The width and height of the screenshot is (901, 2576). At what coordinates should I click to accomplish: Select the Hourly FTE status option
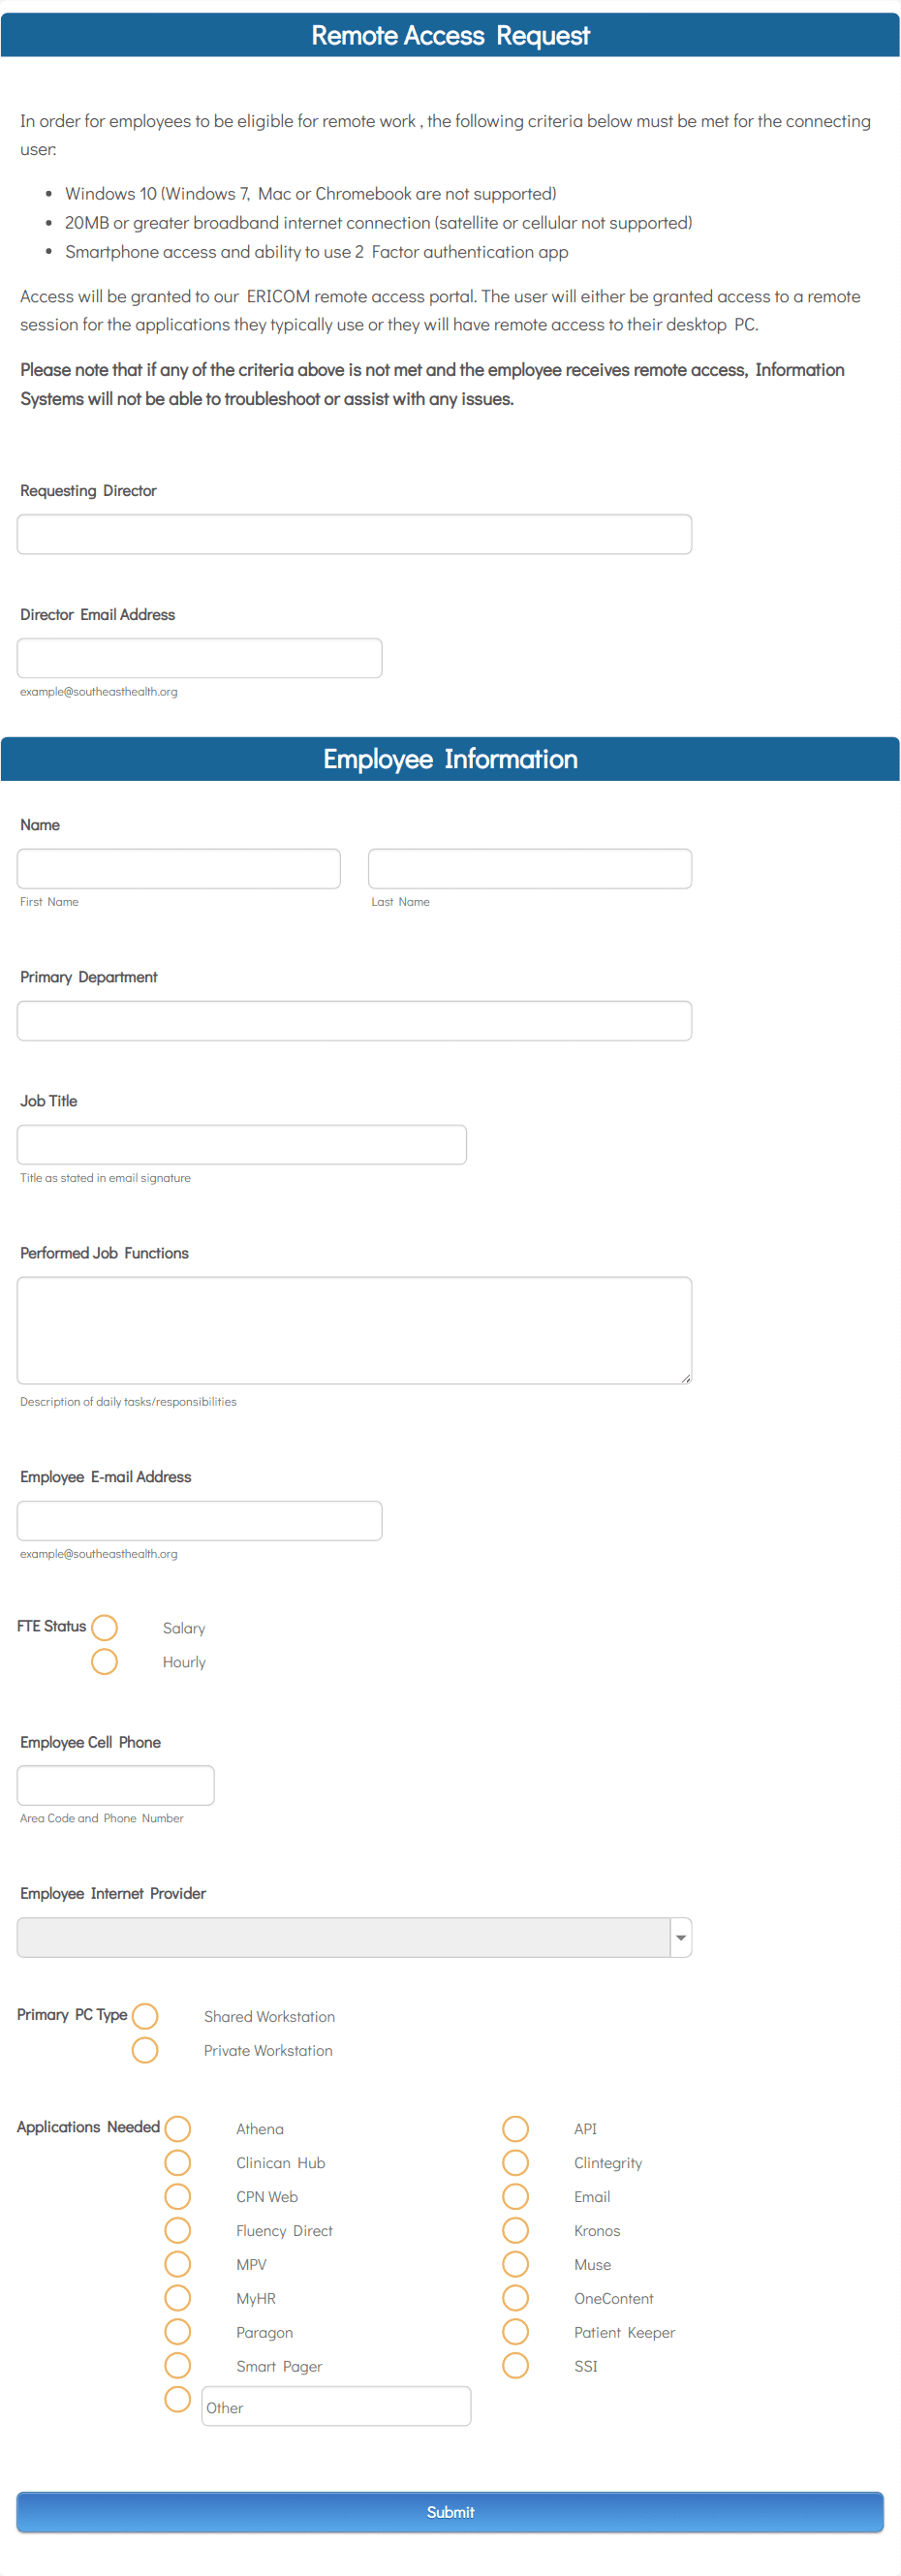(x=104, y=1661)
